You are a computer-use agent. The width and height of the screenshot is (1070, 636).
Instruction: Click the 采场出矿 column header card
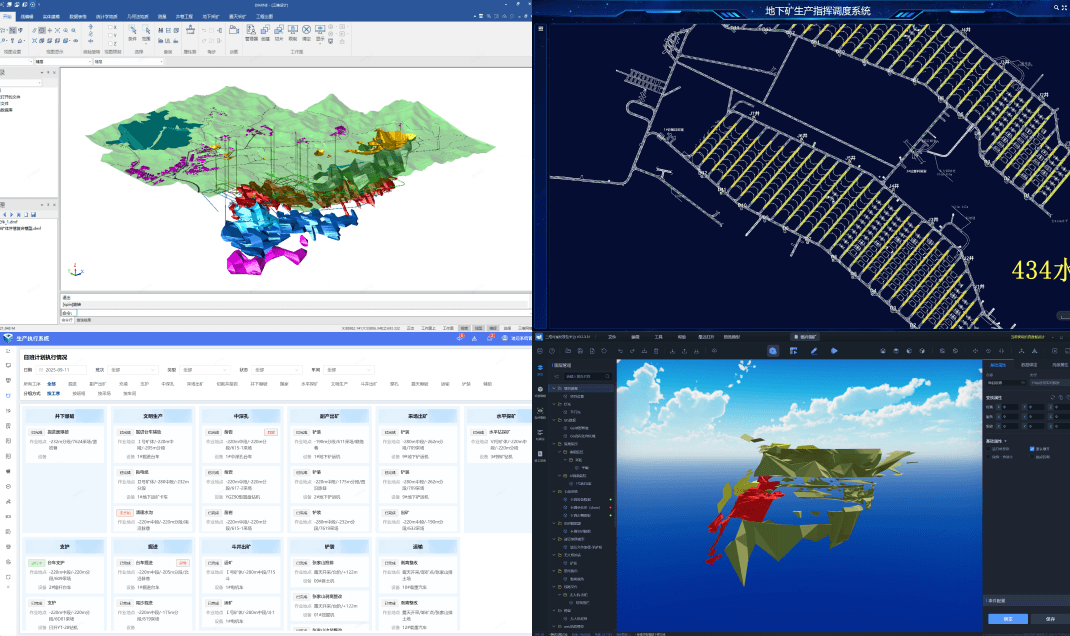click(x=418, y=416)
